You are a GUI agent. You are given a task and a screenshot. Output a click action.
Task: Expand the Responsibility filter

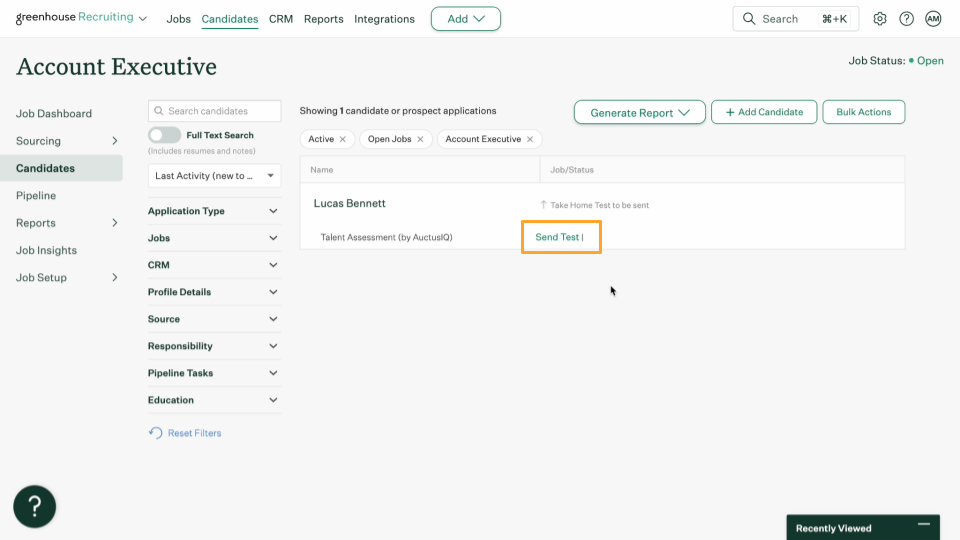(x=214, y=345)
